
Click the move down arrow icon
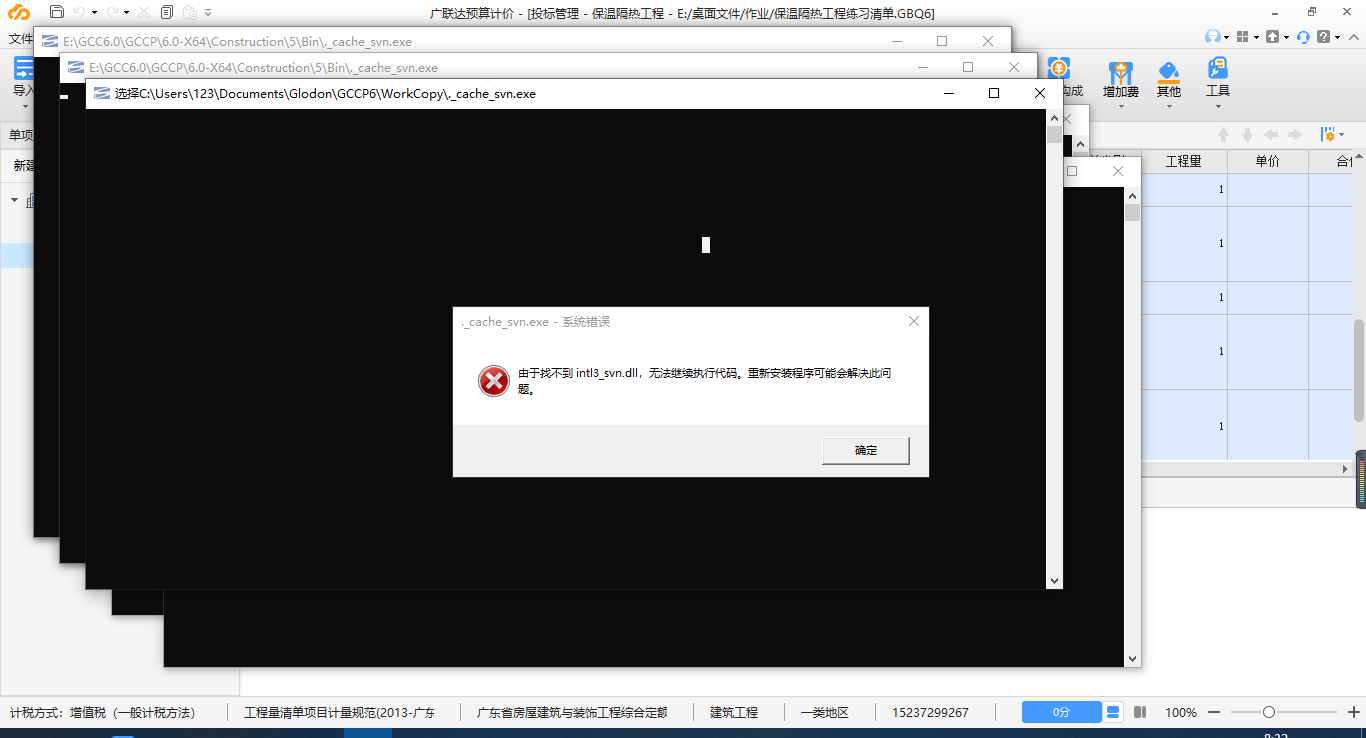1247,134
